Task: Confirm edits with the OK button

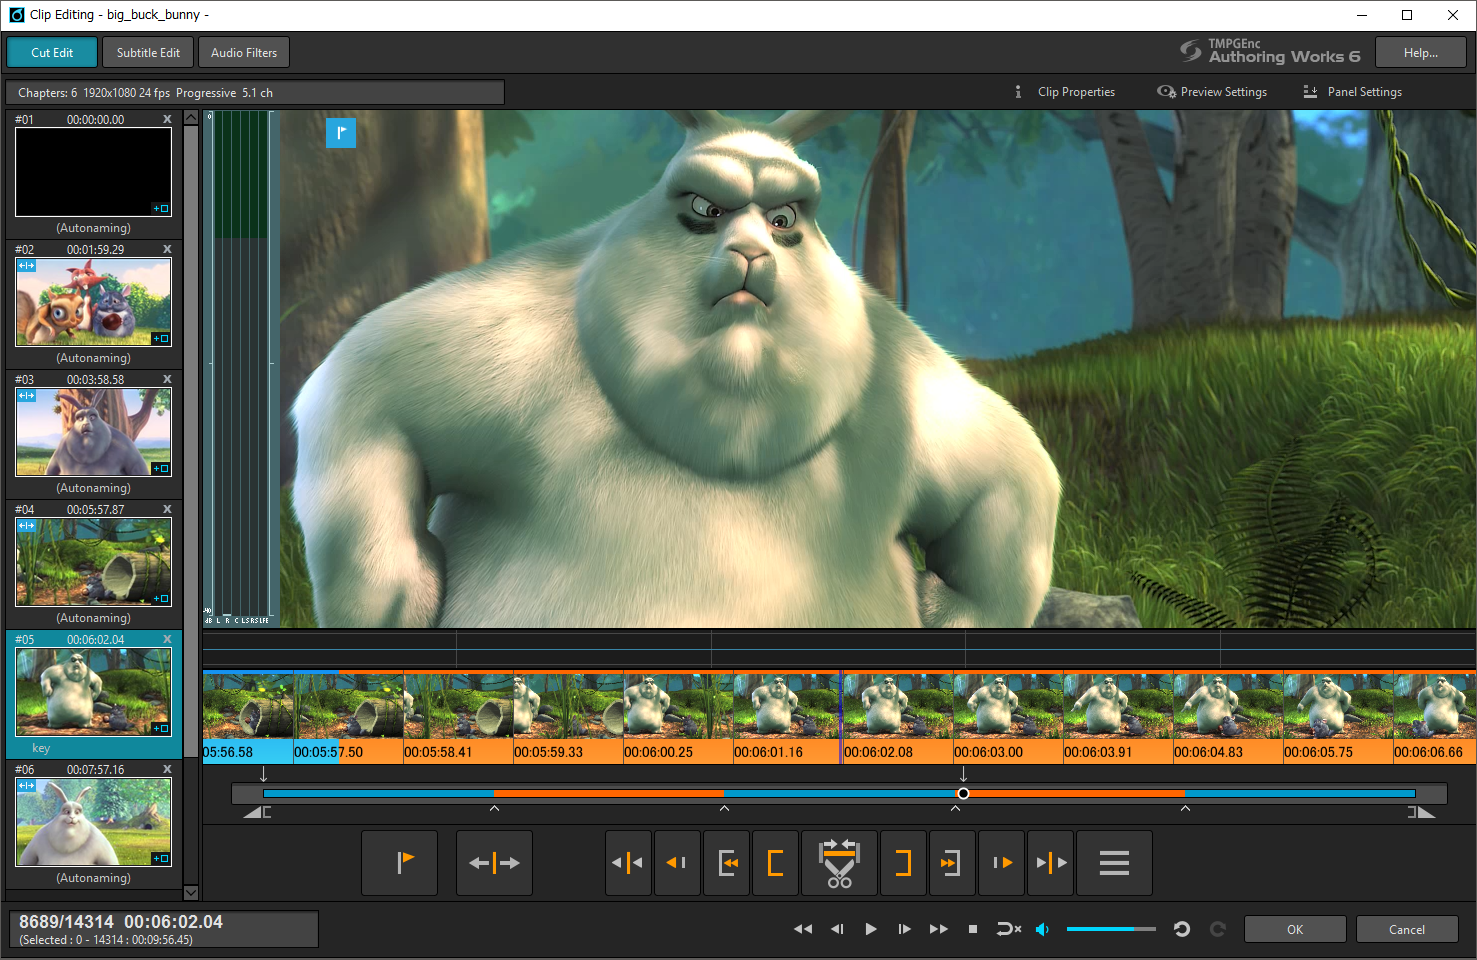Action: coord(1295,929)
